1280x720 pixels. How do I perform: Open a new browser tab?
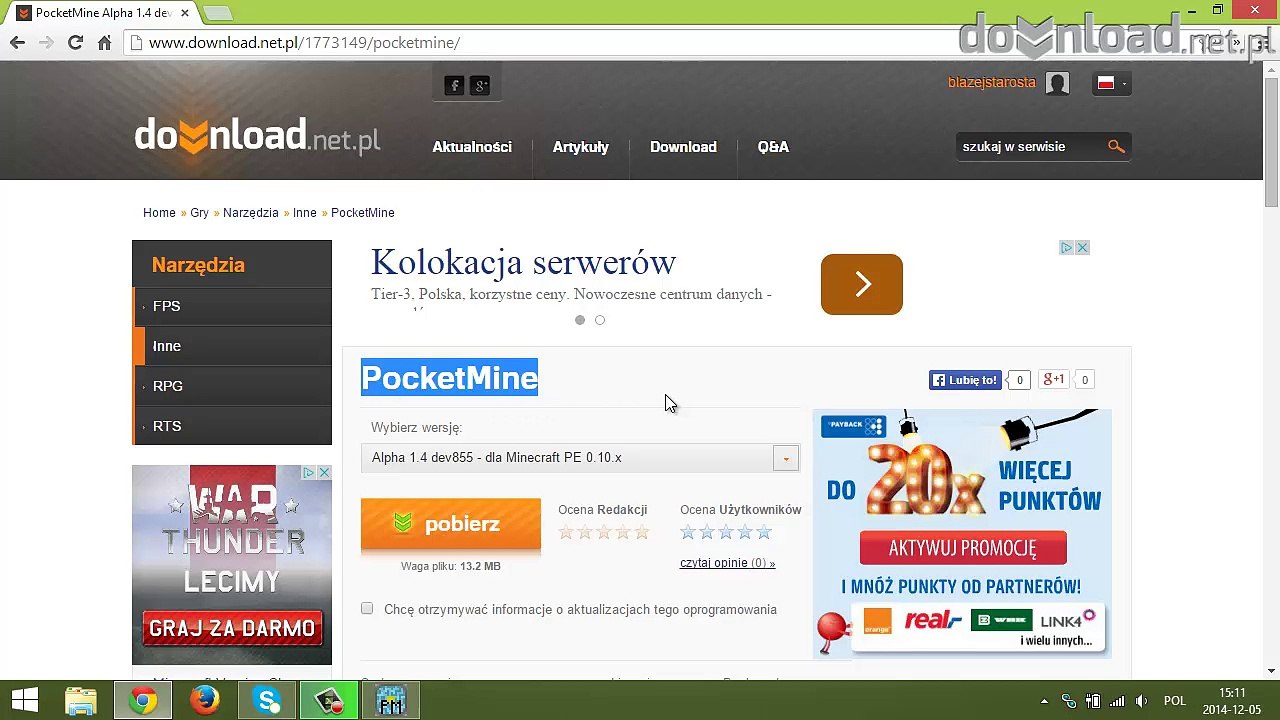217,13
